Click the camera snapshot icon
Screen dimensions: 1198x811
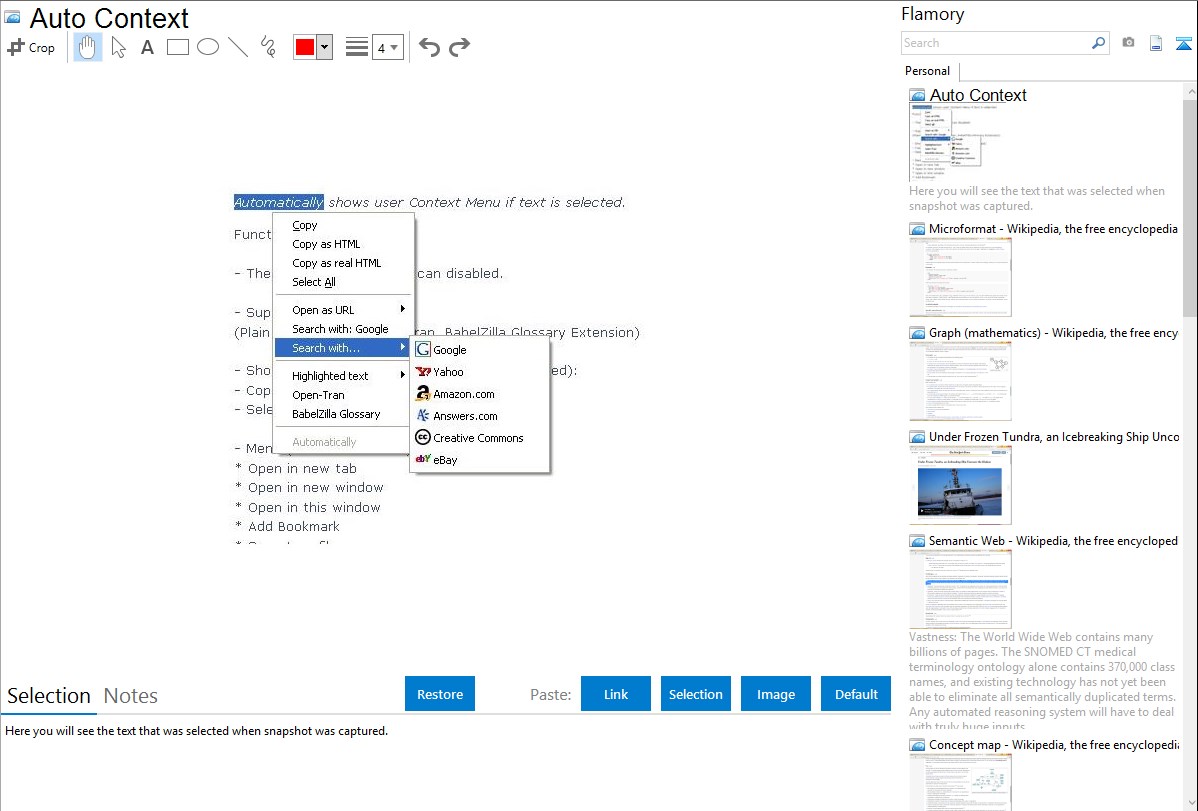click(1128, 43)
